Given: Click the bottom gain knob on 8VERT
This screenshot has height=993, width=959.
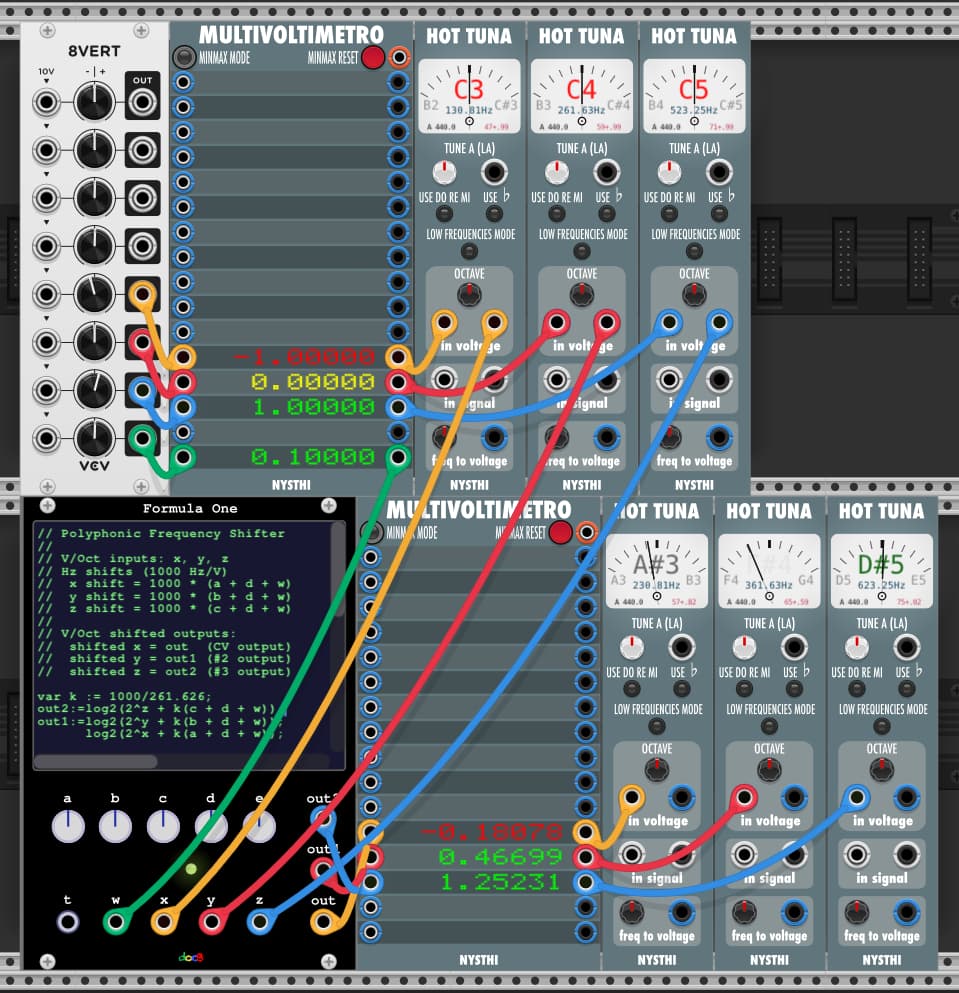Looking at the screenshot, I should click(x=94, y=438).
